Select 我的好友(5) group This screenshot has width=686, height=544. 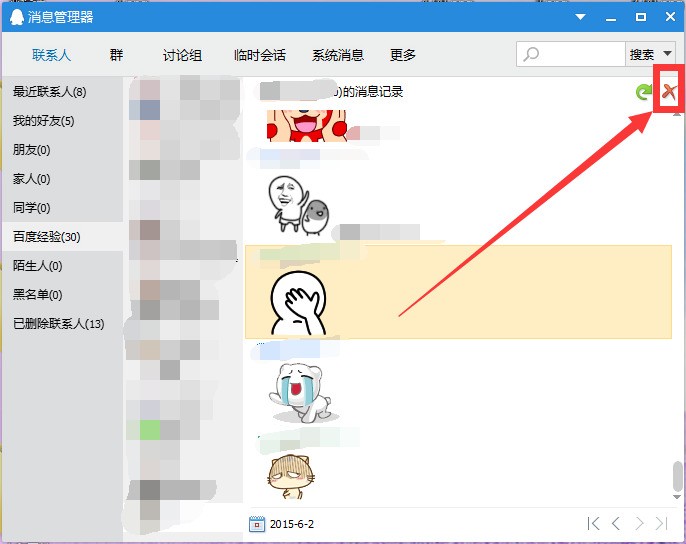(x=62, y=120)
